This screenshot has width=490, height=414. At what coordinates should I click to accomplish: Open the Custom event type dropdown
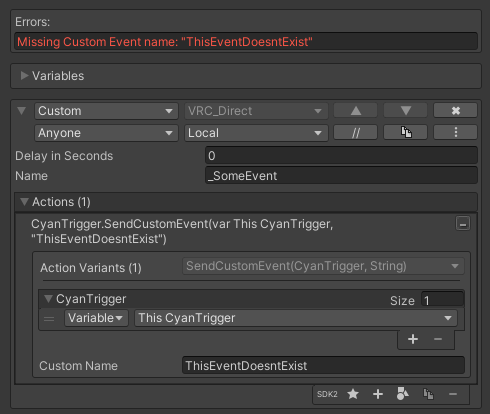tap(106, 111)
